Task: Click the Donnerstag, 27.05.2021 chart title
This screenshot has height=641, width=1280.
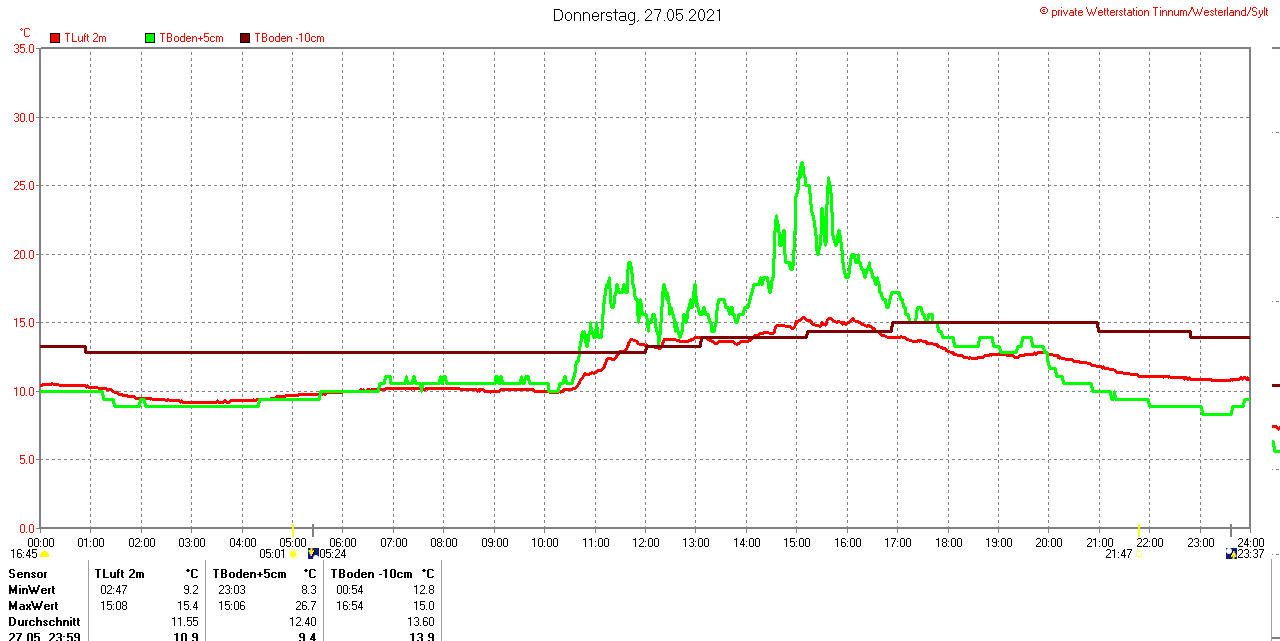Action: tap(637, 15)
